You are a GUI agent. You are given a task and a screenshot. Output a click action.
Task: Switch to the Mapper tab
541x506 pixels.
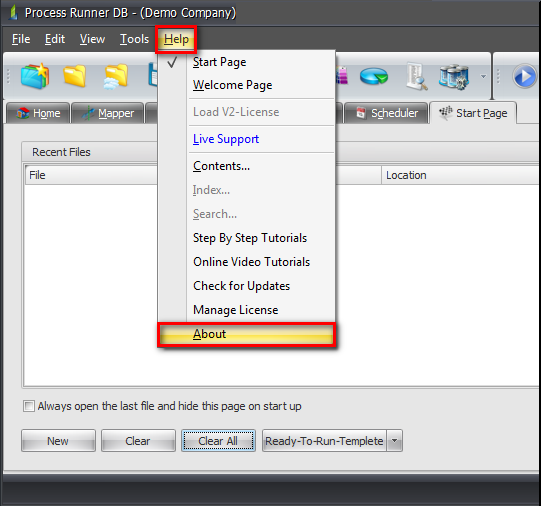pos(107,113)
